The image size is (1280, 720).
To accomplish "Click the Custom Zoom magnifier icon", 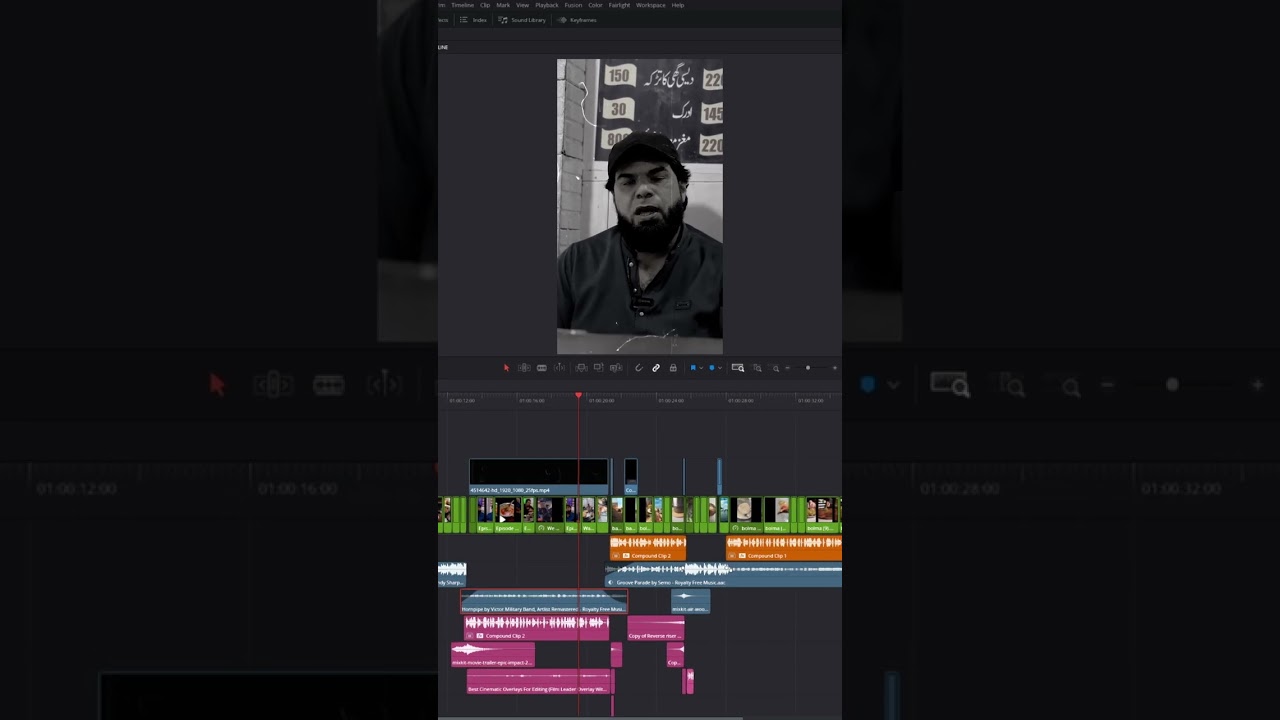I will 775,368.
